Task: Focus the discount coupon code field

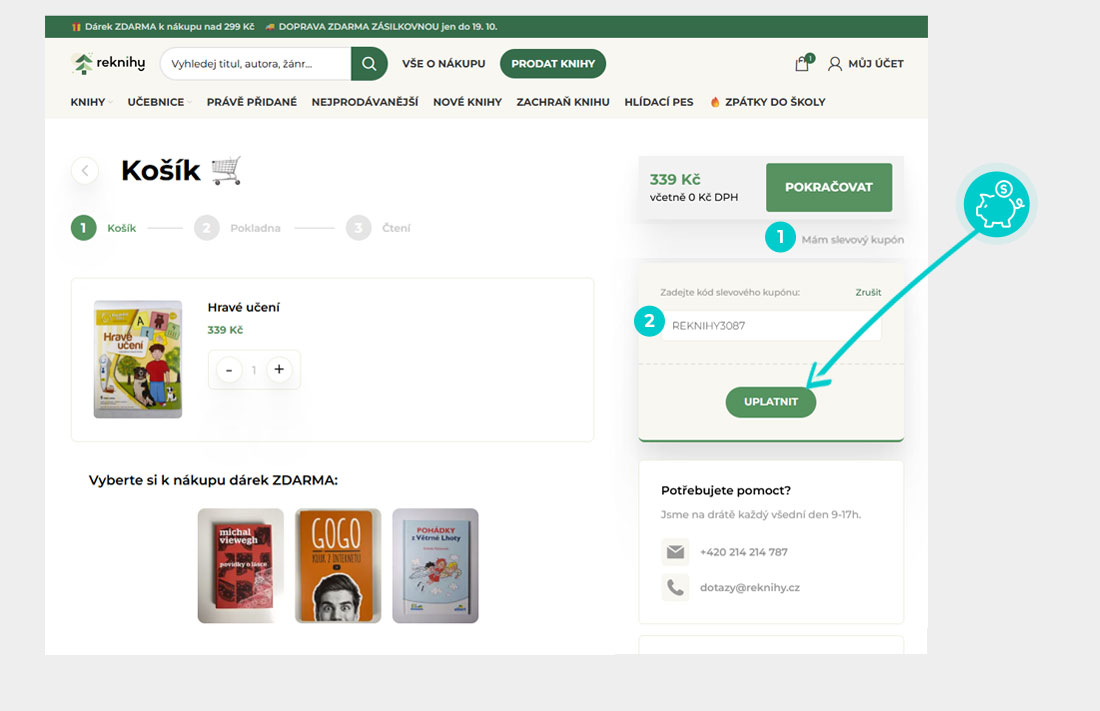Action: [x=770, y=326]
